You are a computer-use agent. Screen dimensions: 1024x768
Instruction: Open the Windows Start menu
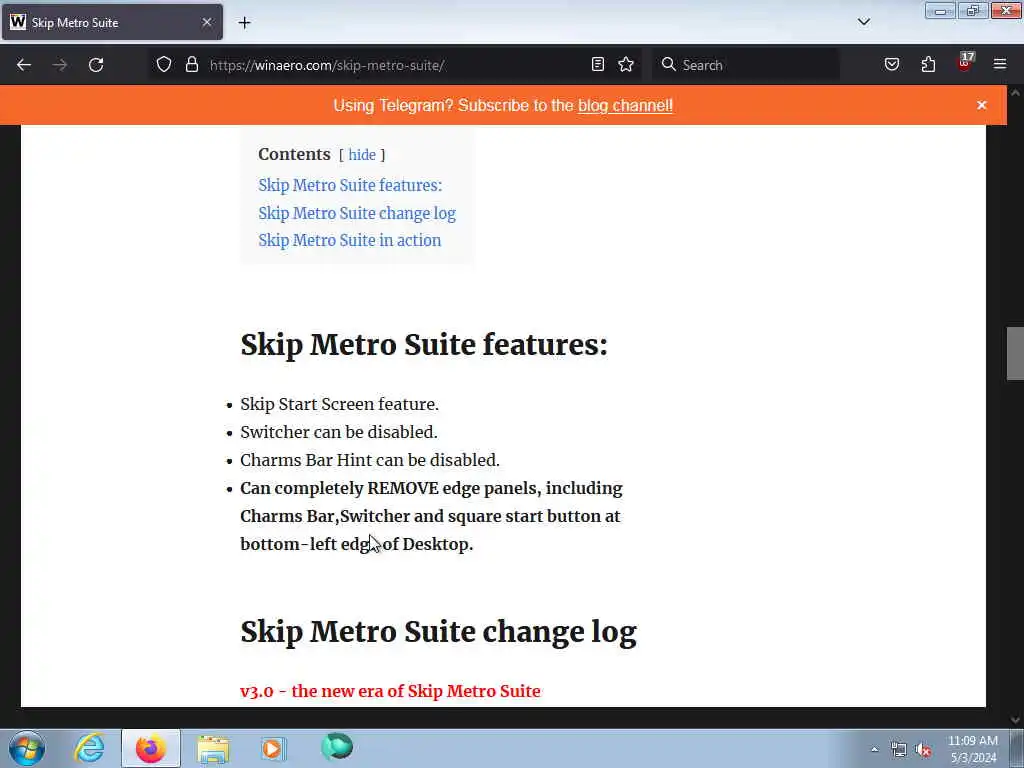click(x=27, y=748)
